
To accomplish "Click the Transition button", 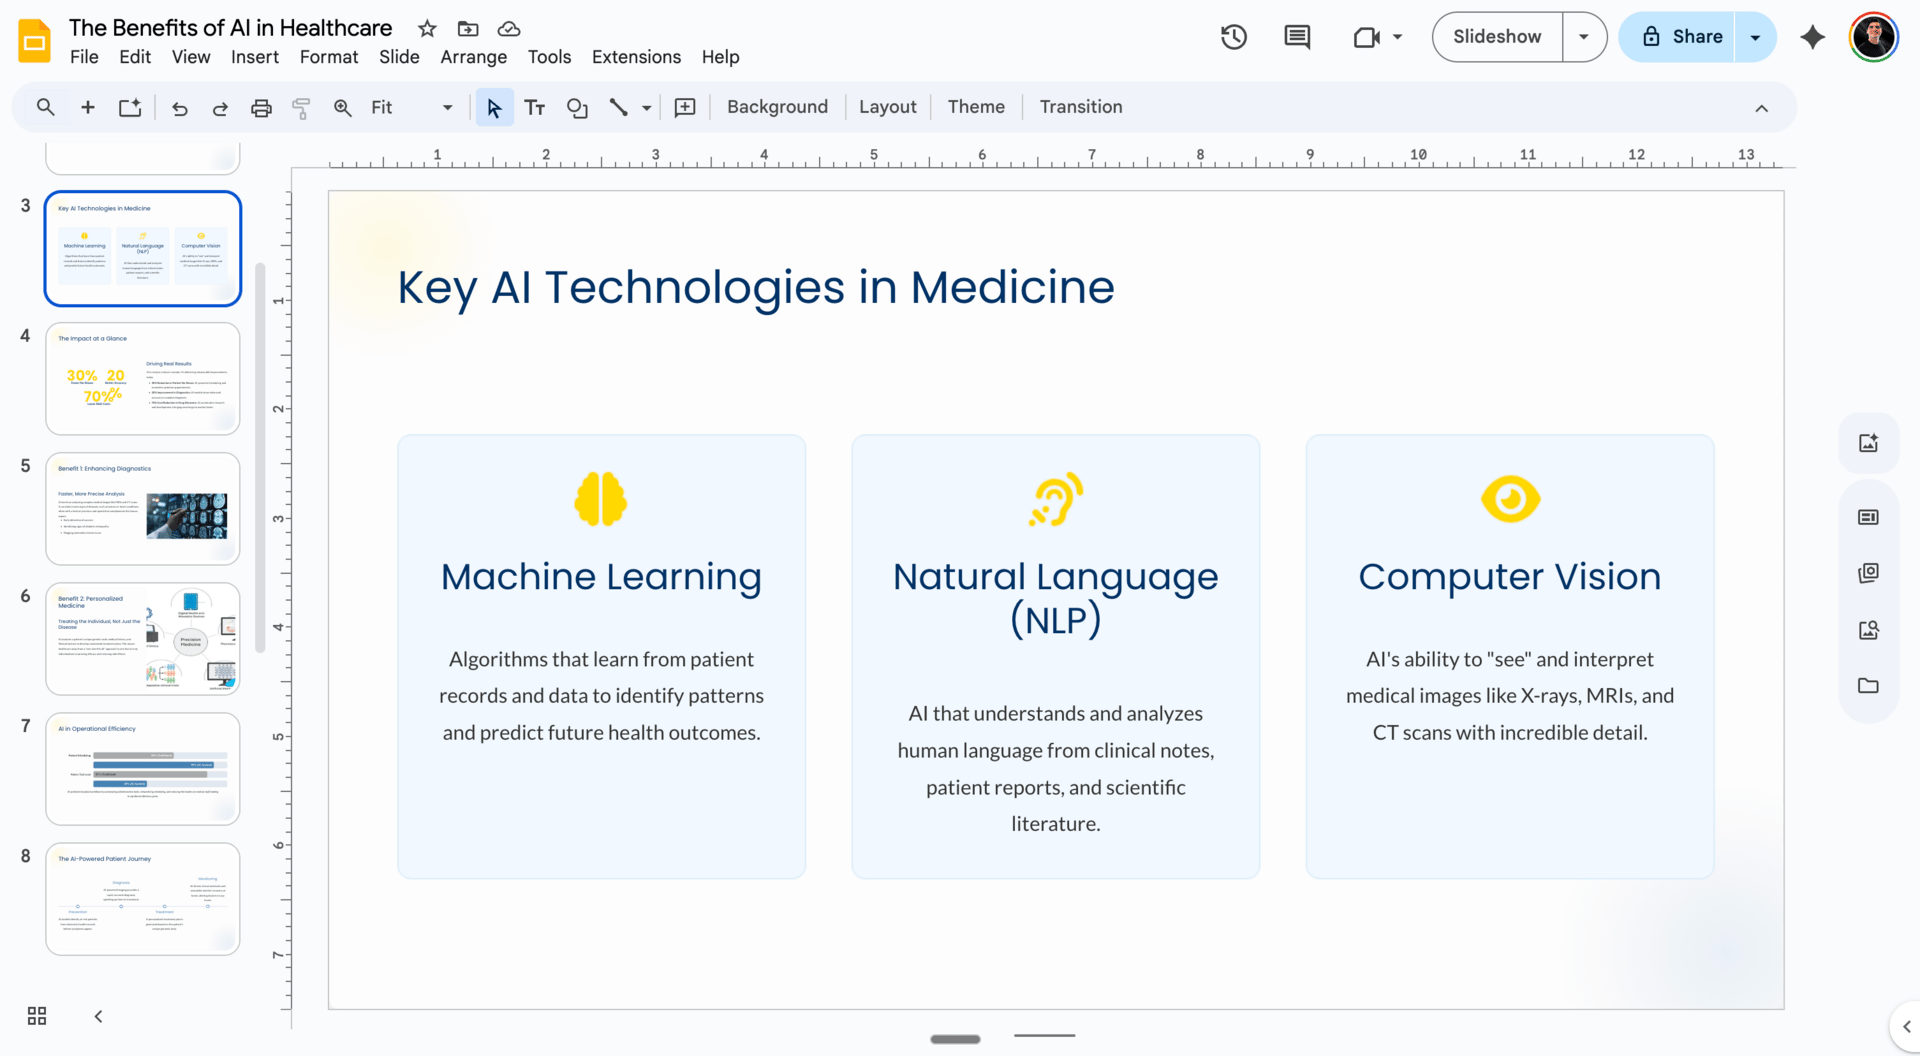I will point(1081,107).
